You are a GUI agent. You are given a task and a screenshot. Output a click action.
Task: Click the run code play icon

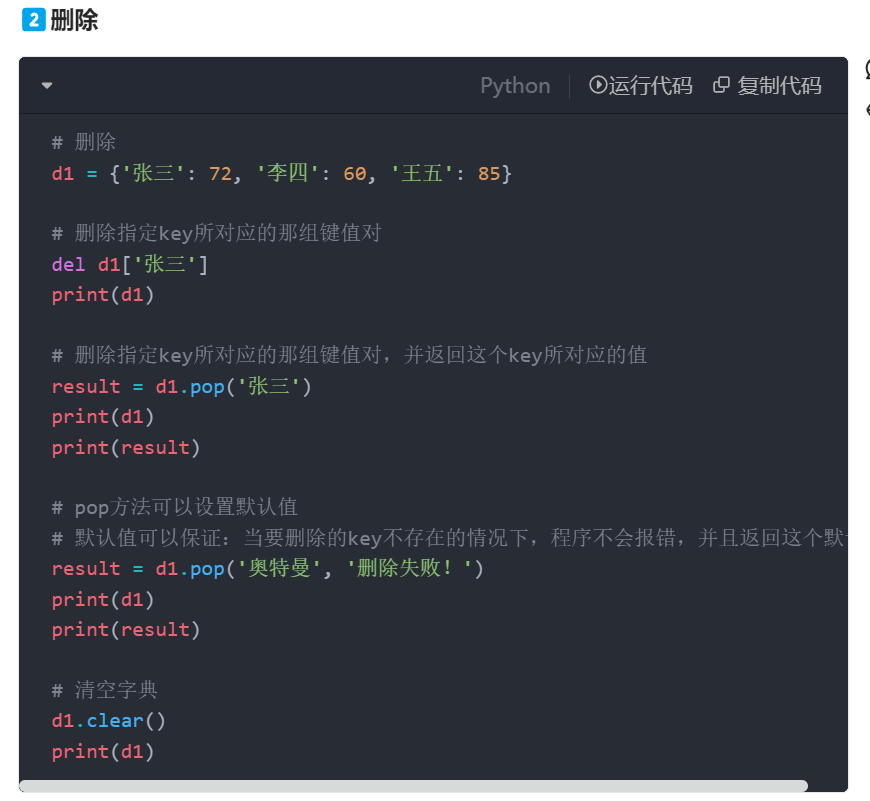pos(598,85)
